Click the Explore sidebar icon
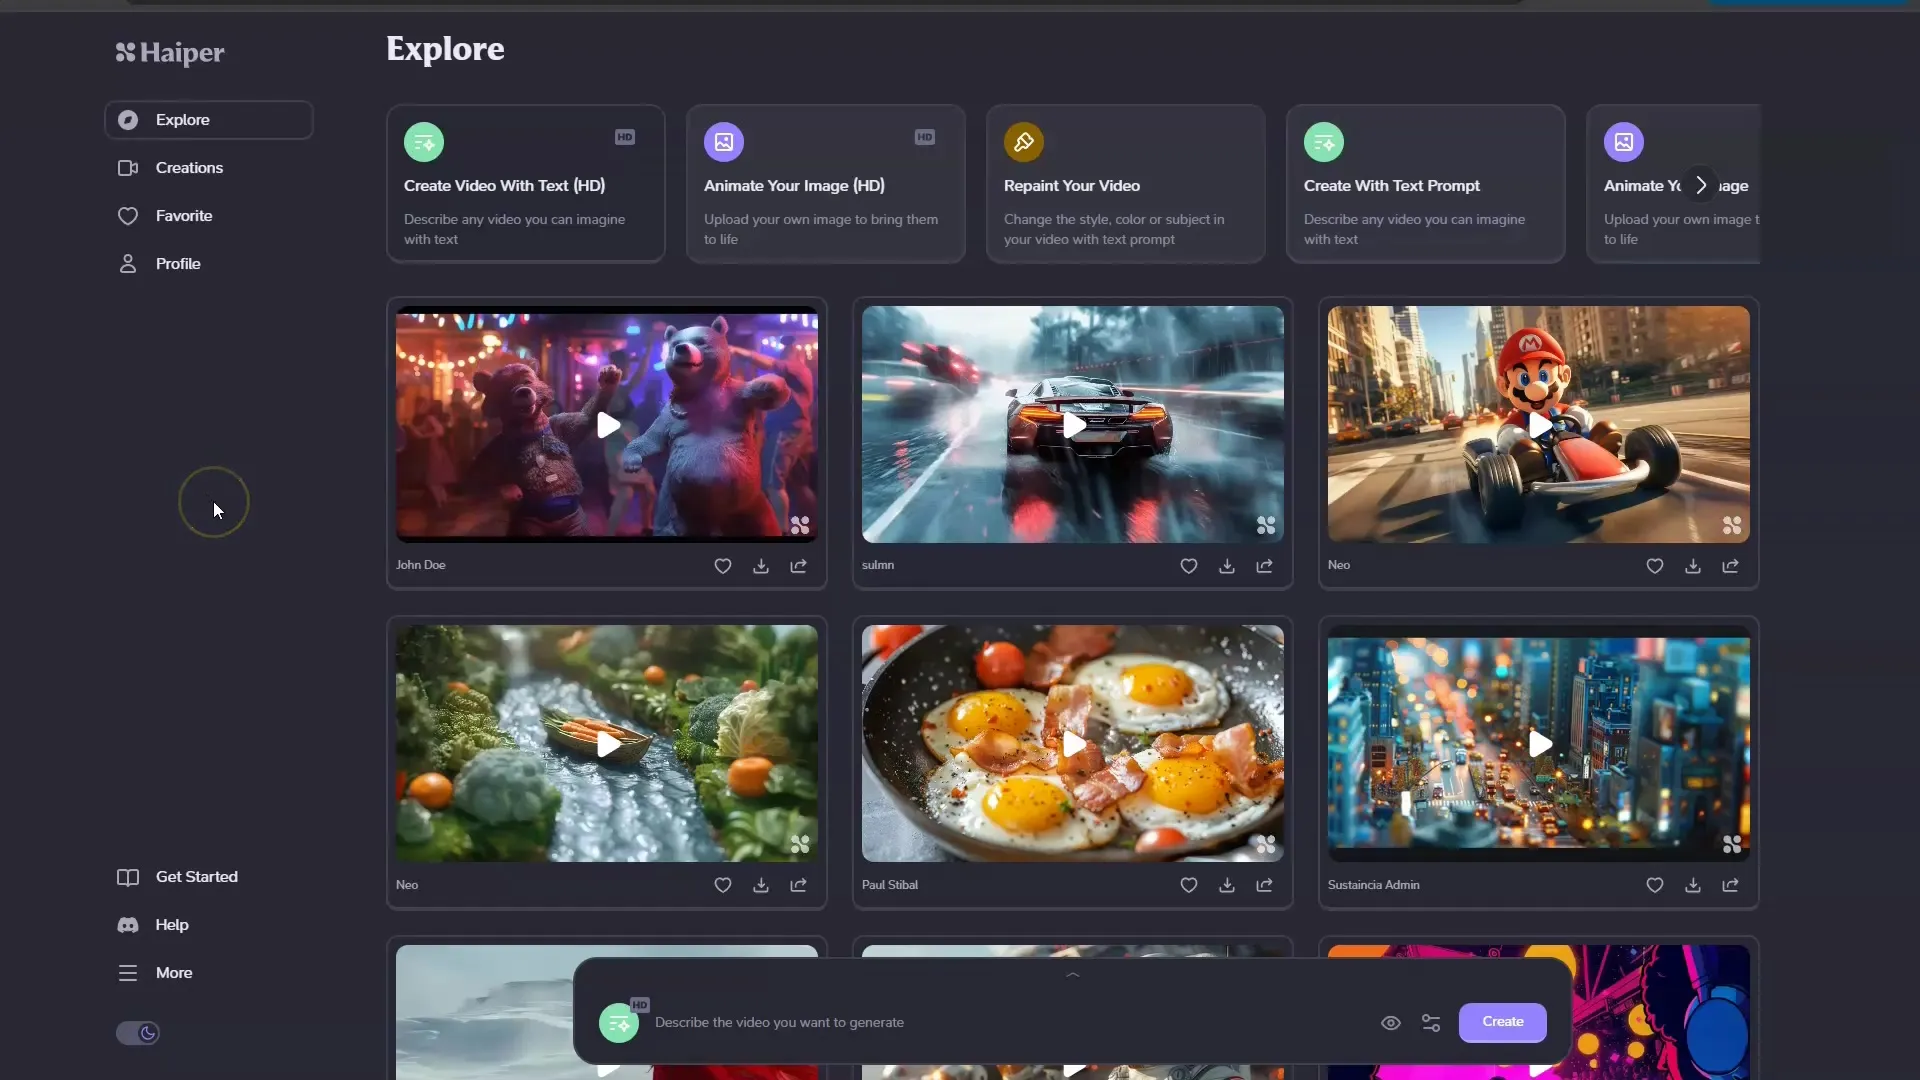 click(x=128, y=119)
